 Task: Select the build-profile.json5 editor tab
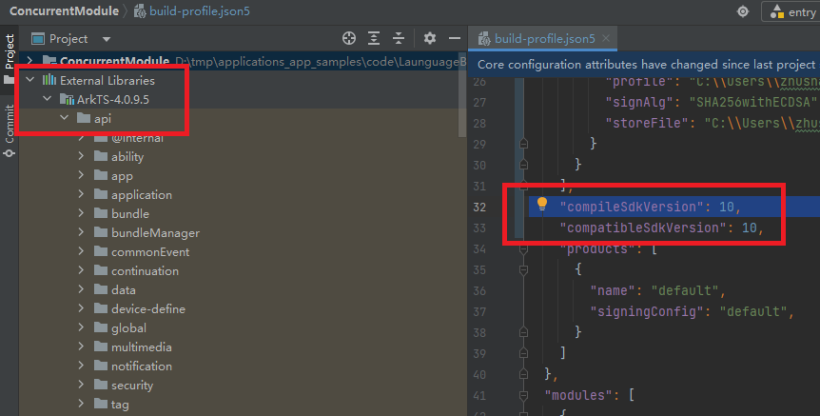click(544, 39)
